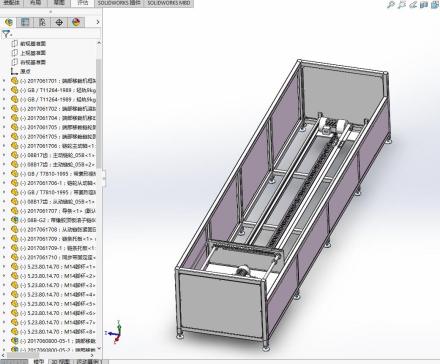Viewport: 440px width, 364px height.
Task: Select the 上视基准面 plane in the tree
Action: pyautogui.click(x=33, y=53)
